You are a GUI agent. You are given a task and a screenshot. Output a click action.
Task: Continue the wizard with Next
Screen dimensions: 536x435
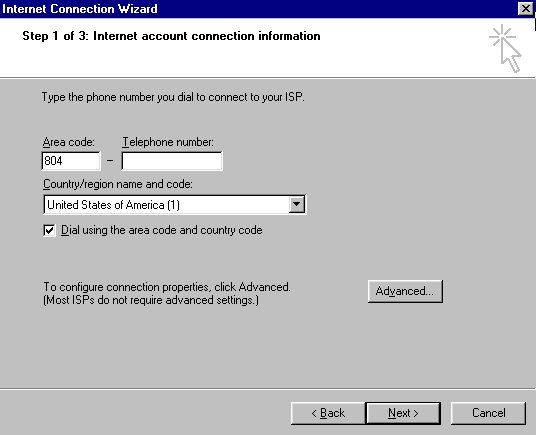(403, 413)
